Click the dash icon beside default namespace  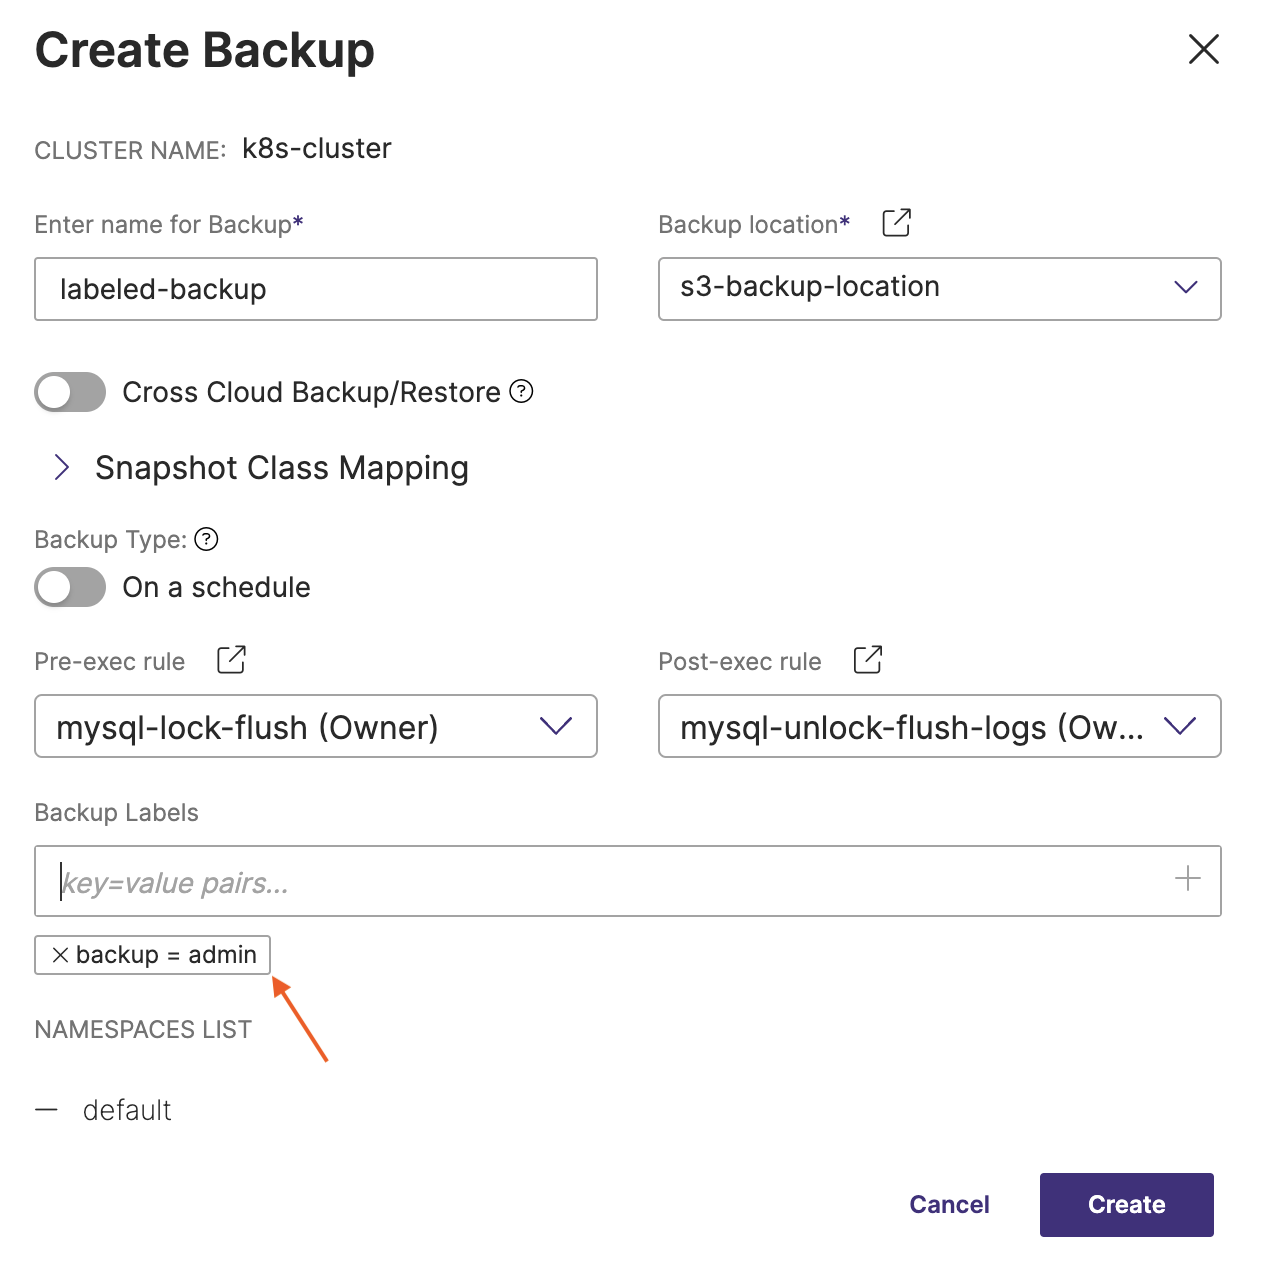[x=46, y=1110]
